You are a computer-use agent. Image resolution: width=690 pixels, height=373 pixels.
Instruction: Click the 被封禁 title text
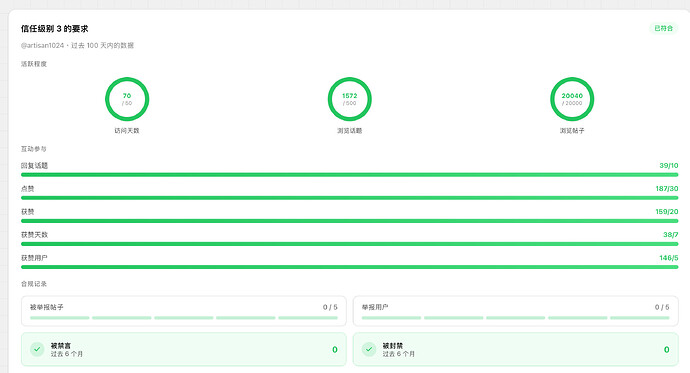[393, 346]
